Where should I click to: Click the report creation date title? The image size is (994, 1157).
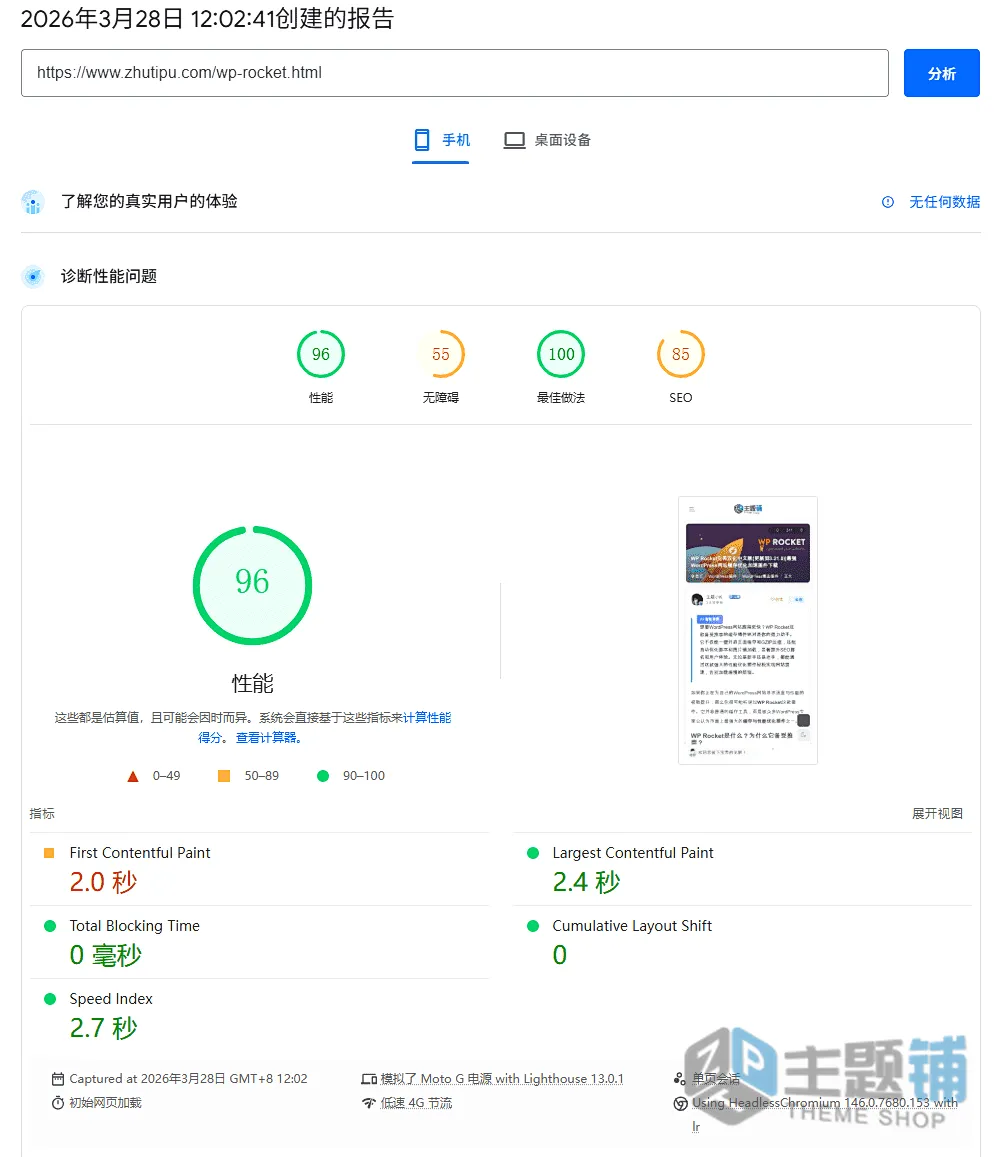207,18
